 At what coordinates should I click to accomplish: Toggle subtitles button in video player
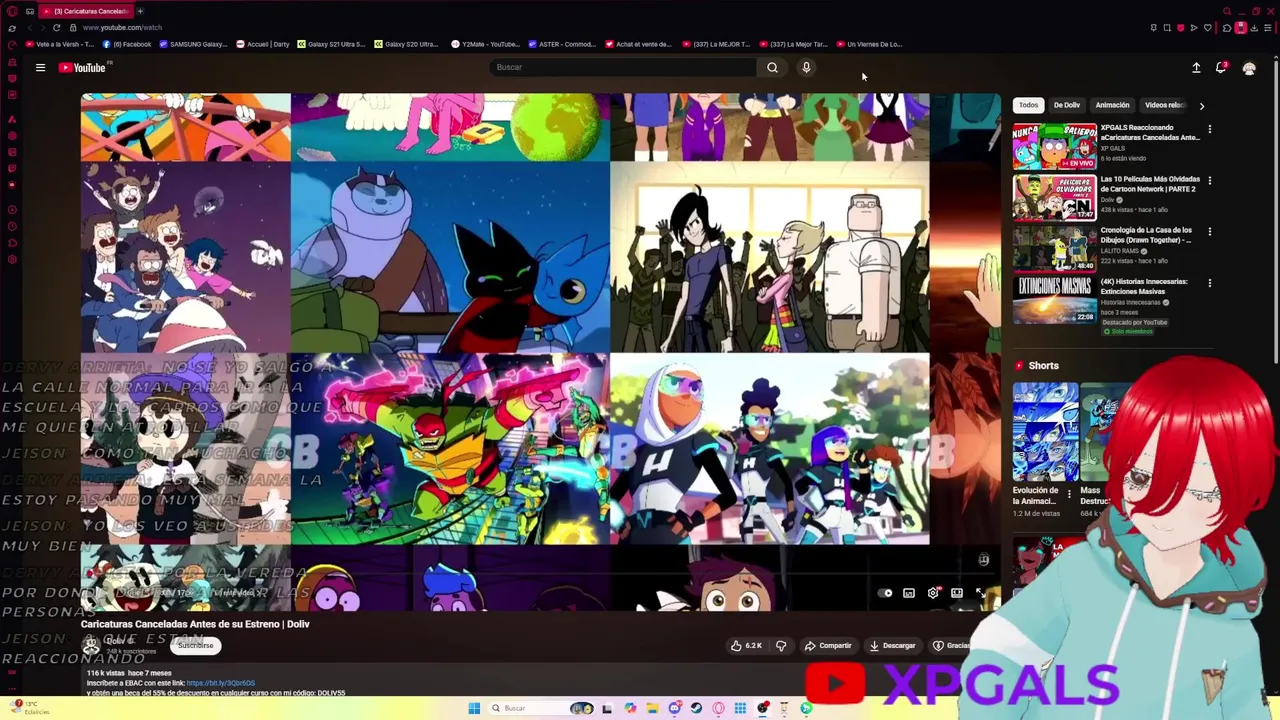pyautogui.click(x=909, y=593)
